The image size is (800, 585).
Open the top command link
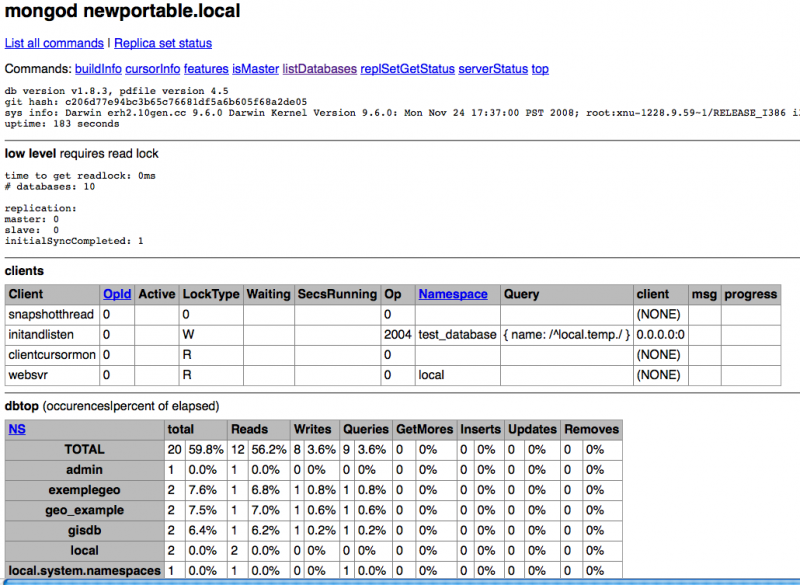[540, 69]
